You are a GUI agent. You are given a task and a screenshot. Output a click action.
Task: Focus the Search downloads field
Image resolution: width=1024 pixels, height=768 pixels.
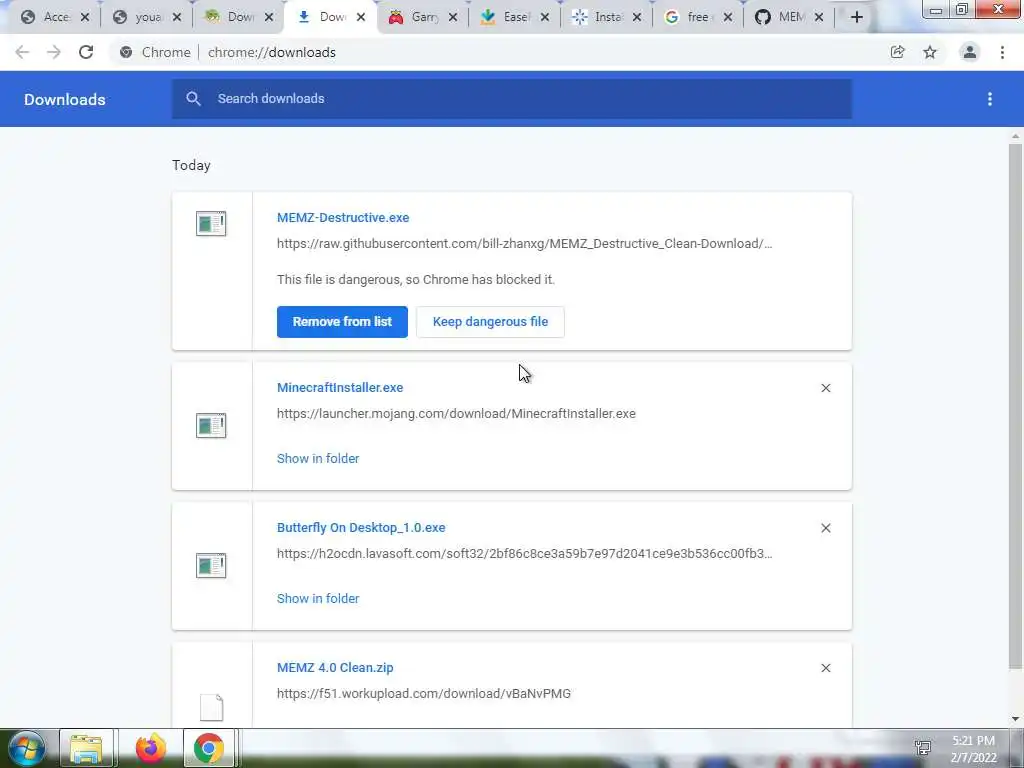click(511, 99)
